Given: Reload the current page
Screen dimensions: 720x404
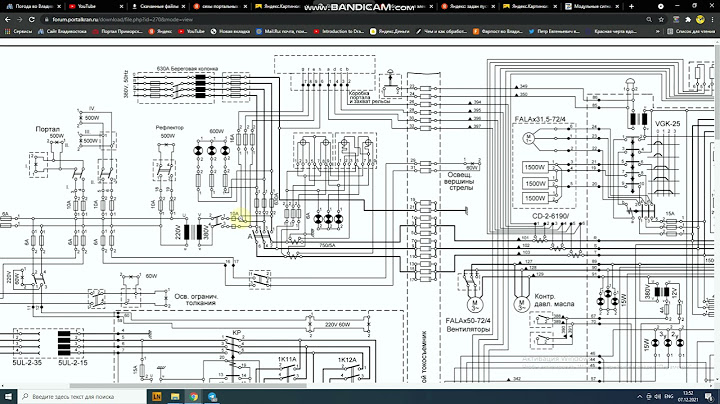Looking at the screenshot, I should click(x=32, y=20).
